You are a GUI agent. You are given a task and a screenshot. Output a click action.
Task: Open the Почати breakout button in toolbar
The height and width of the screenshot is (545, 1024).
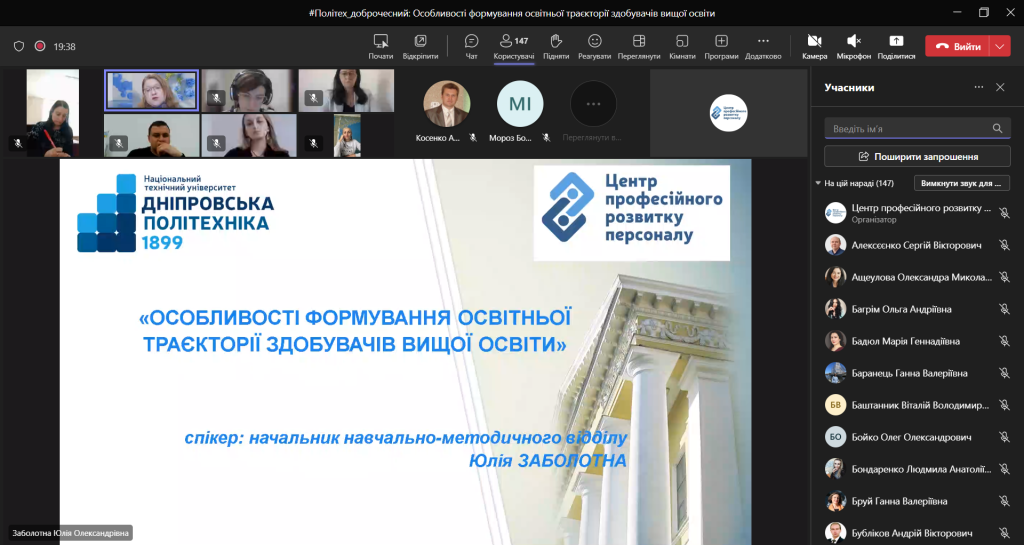(381, 46)
